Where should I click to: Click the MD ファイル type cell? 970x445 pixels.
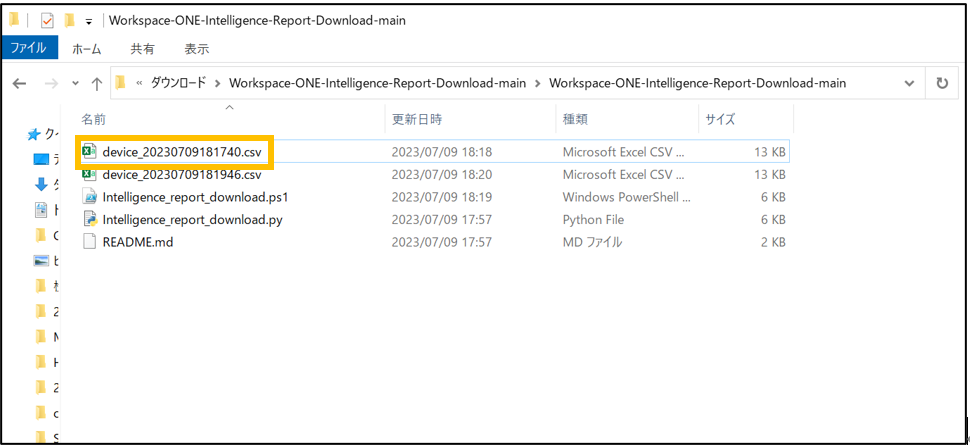(592, 242)
